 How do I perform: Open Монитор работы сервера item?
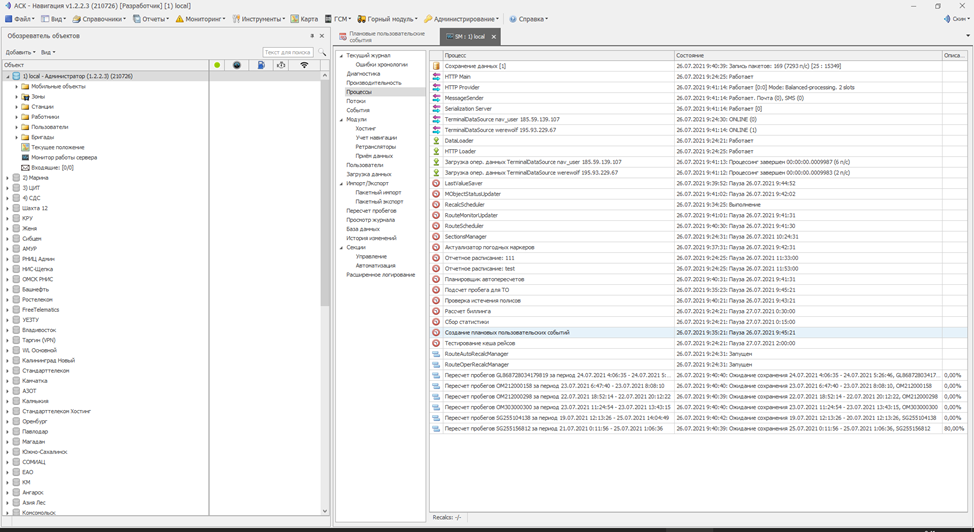coord(63,157)
